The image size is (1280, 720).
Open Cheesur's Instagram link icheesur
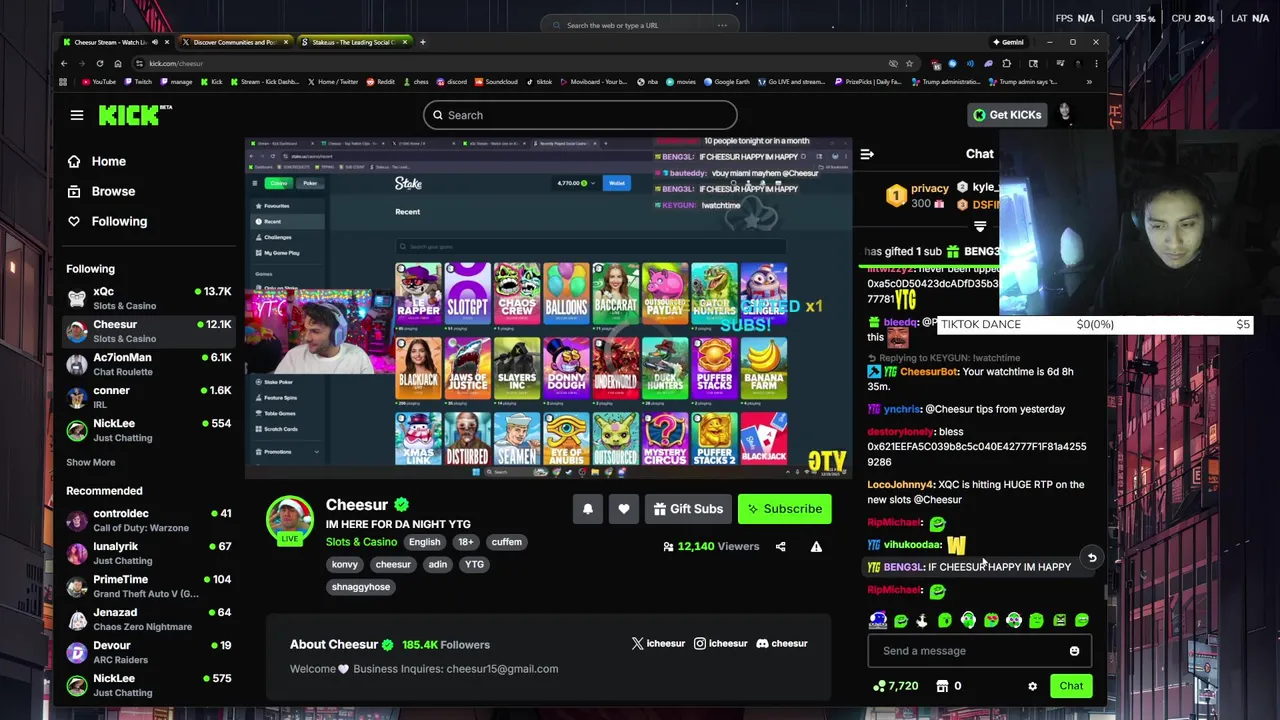(720, 643)
